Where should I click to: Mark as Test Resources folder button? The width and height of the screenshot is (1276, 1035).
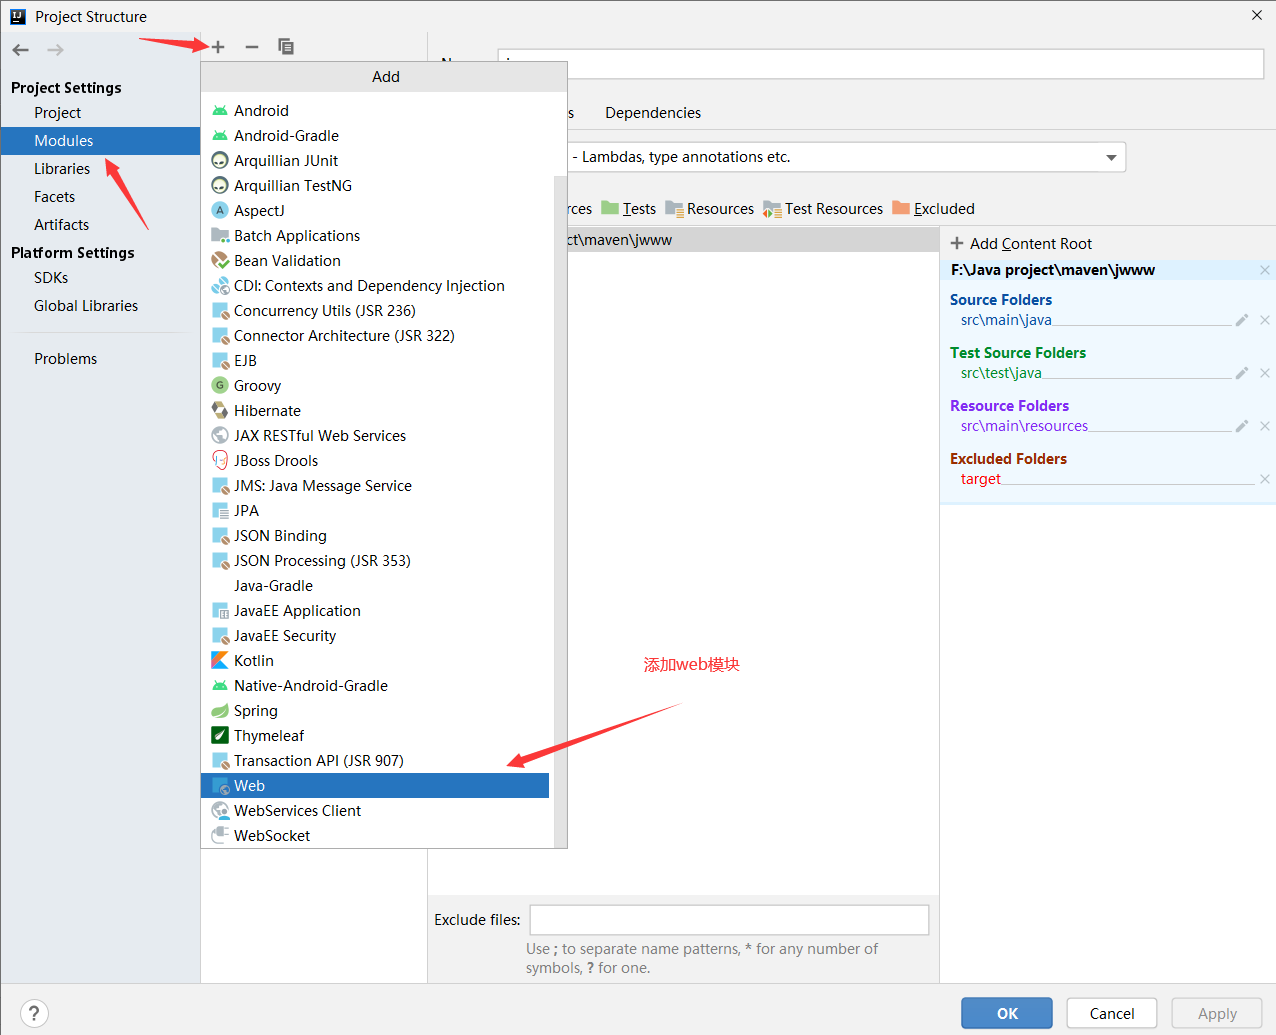(x=823, y=209)
